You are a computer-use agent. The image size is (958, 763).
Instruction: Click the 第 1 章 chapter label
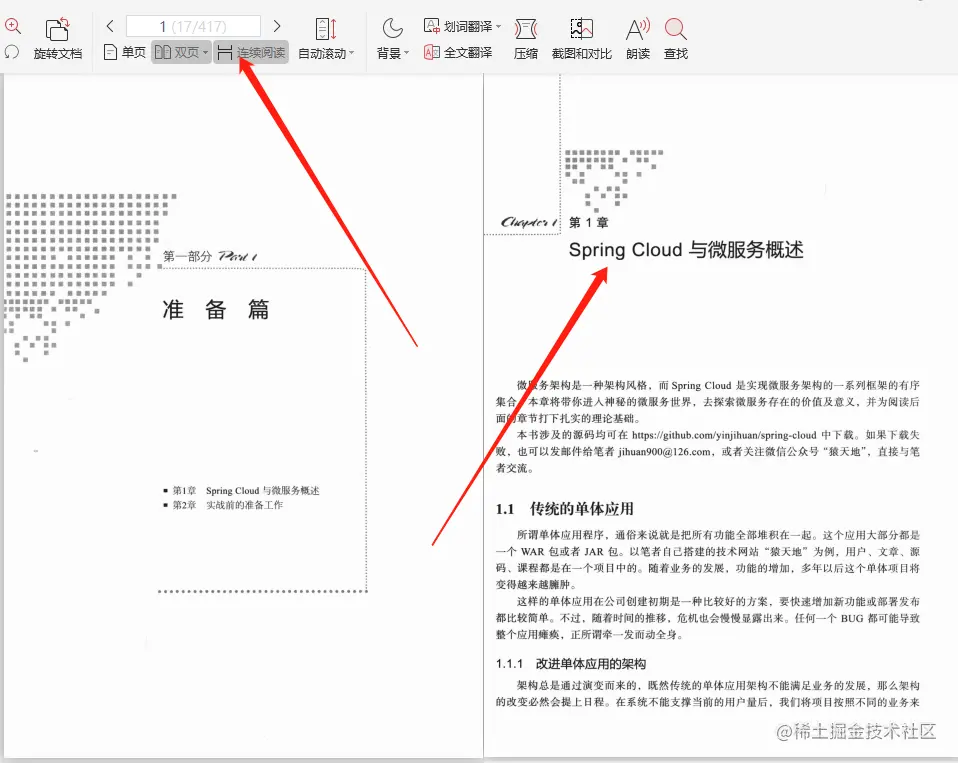(x=588, y=222)
